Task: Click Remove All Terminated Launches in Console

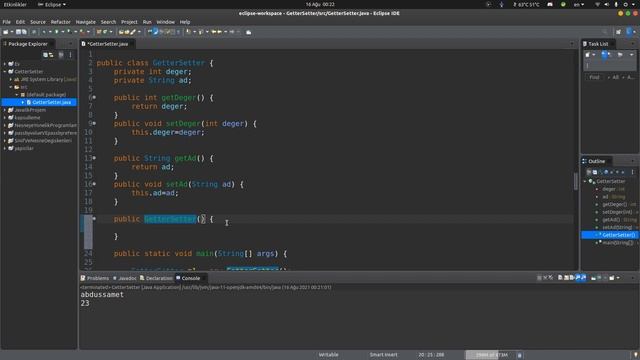Action: click(551, 278)
